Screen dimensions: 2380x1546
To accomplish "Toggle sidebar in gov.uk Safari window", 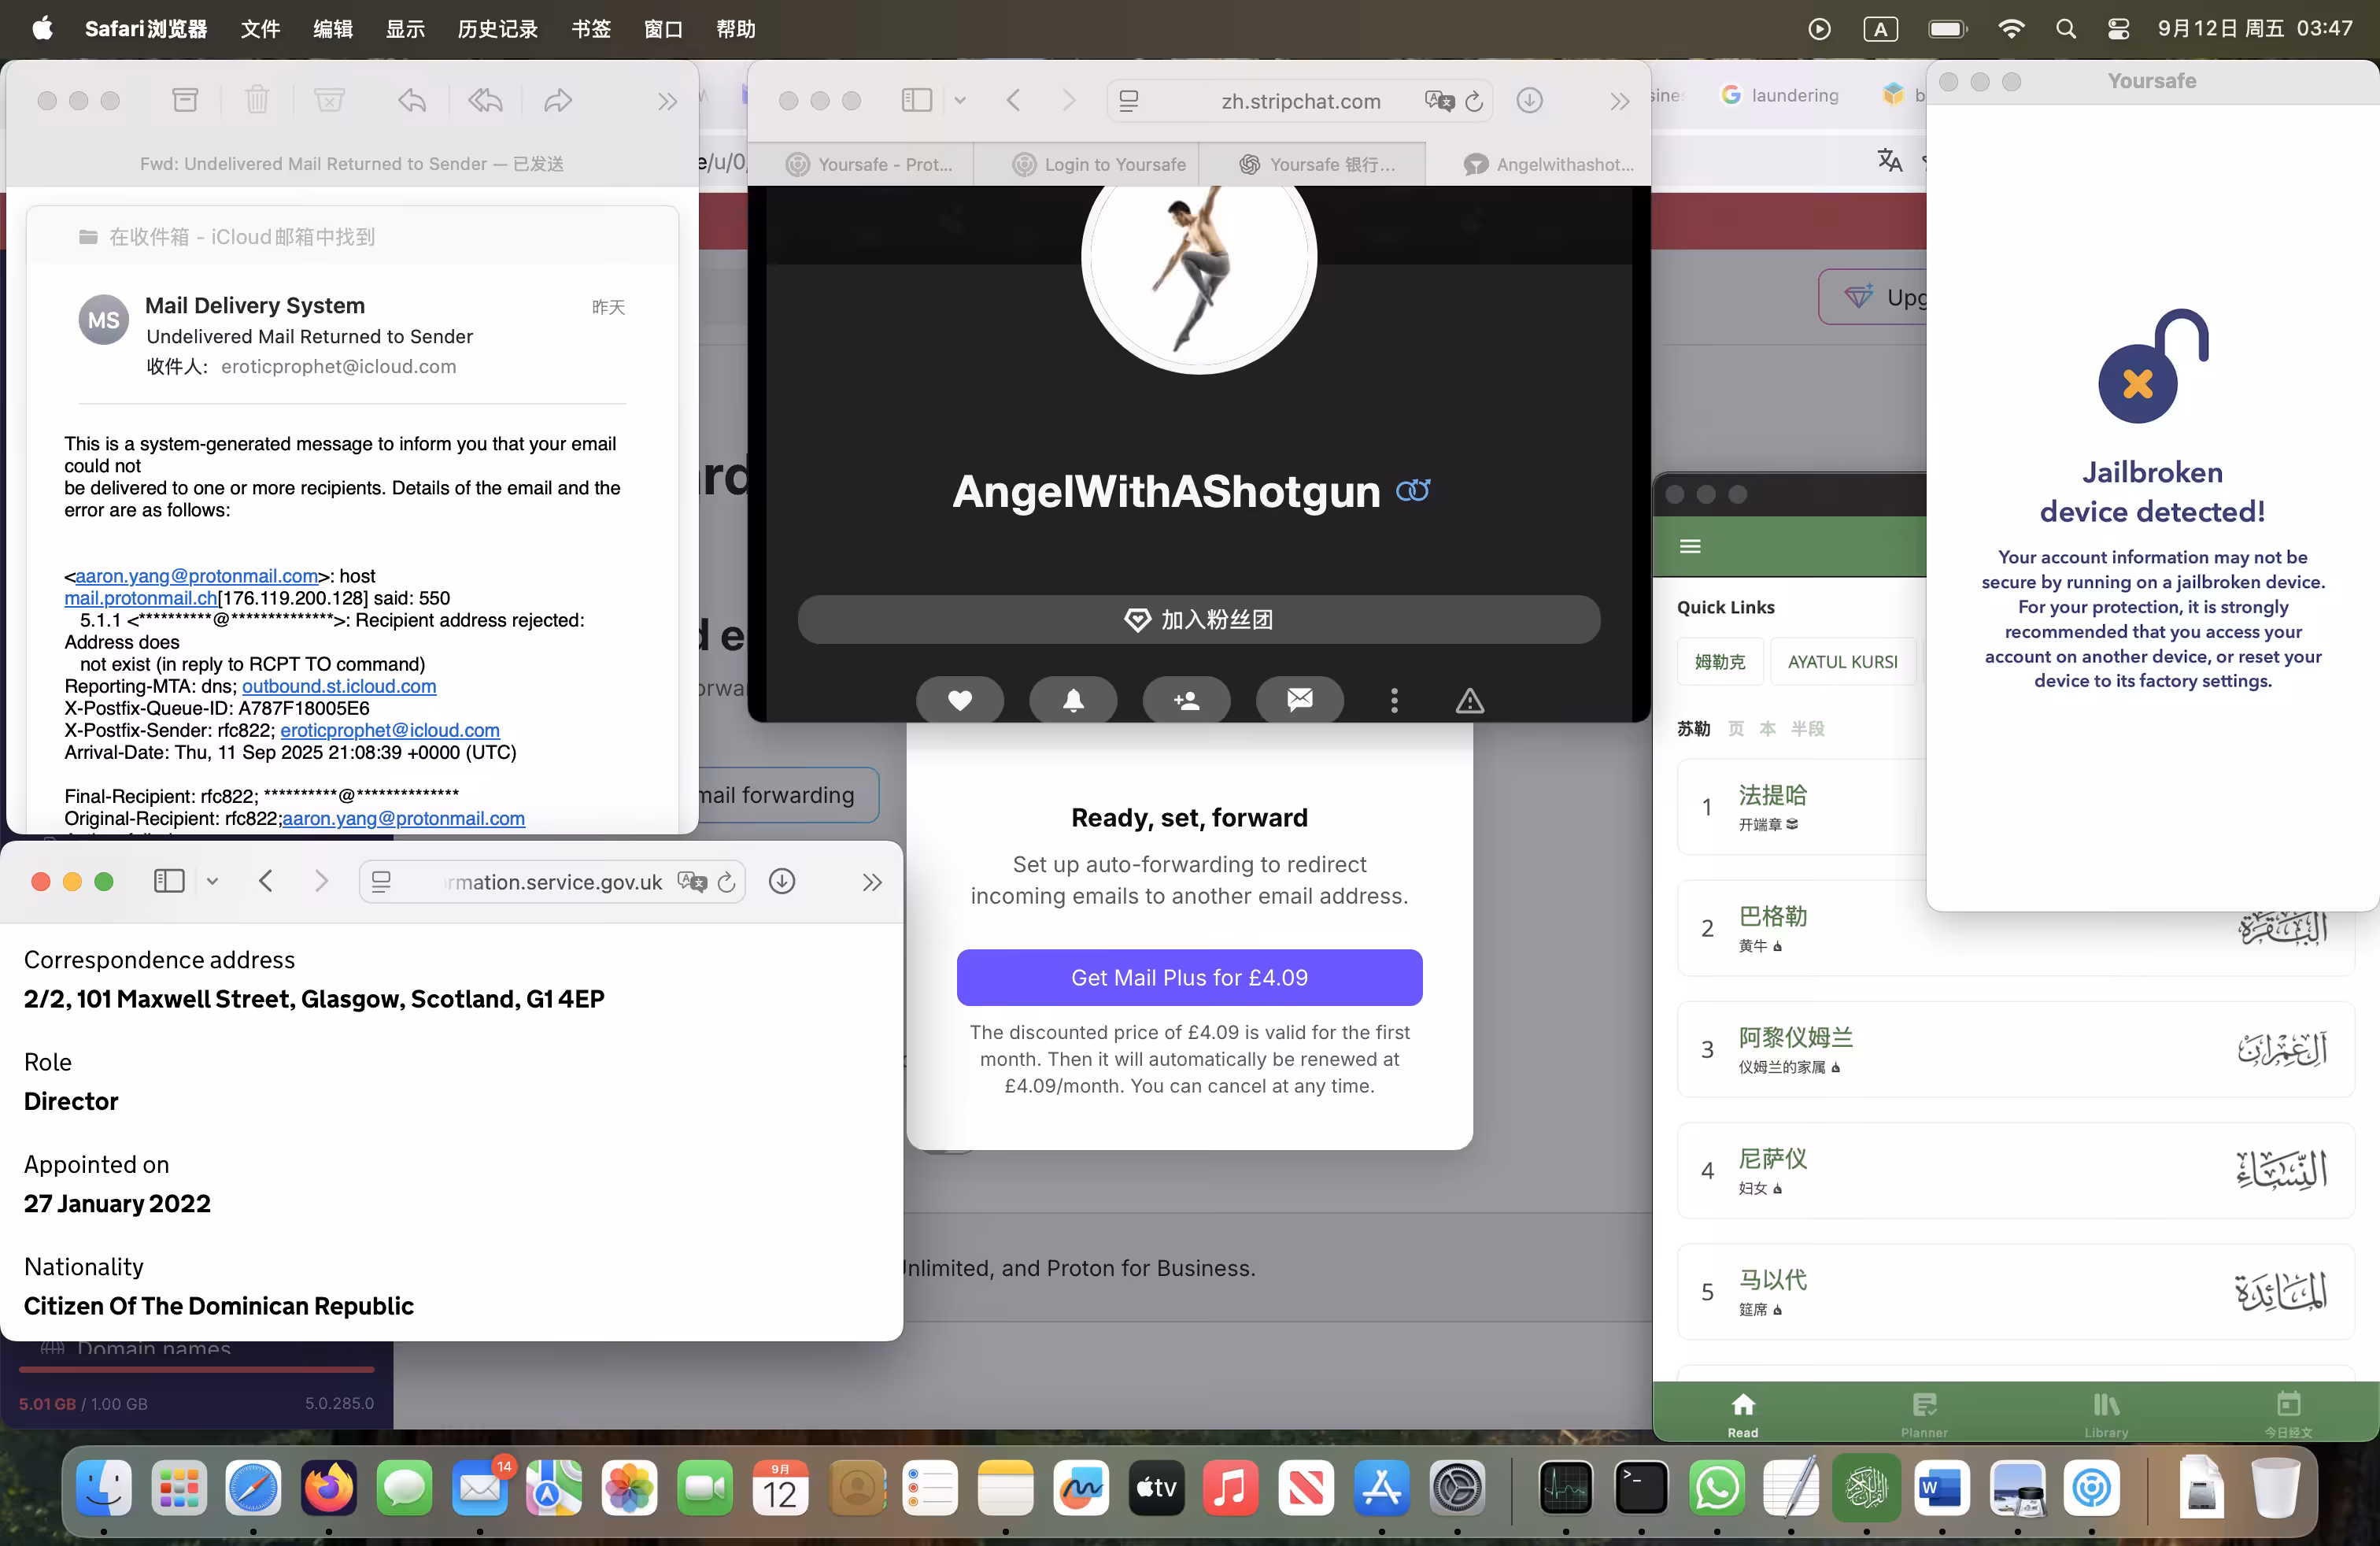I will pos(169,881).
